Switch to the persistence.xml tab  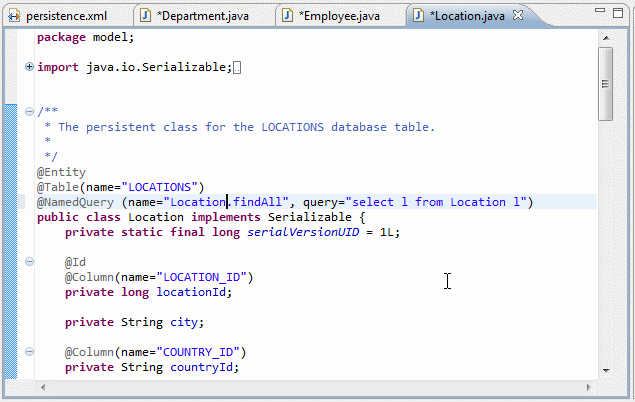[67, 16]
